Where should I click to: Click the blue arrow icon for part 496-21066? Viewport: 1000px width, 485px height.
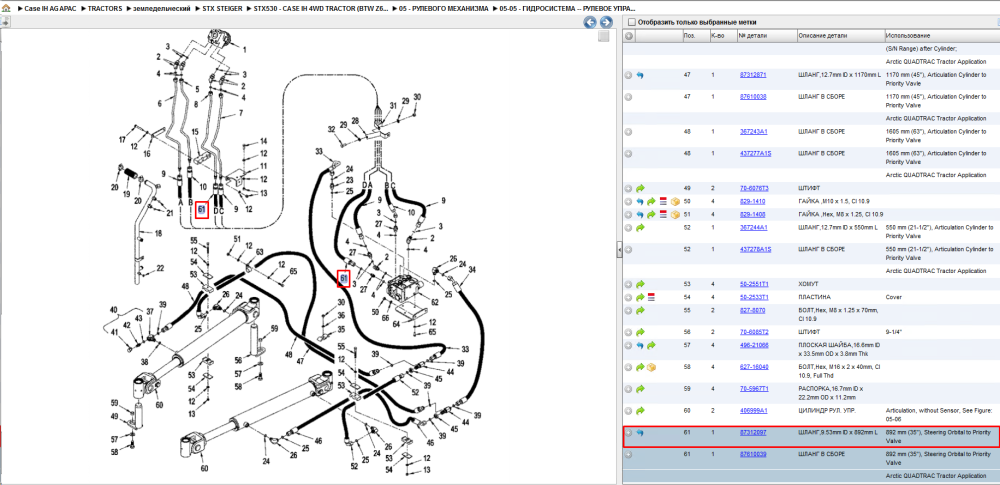point(640,345)
